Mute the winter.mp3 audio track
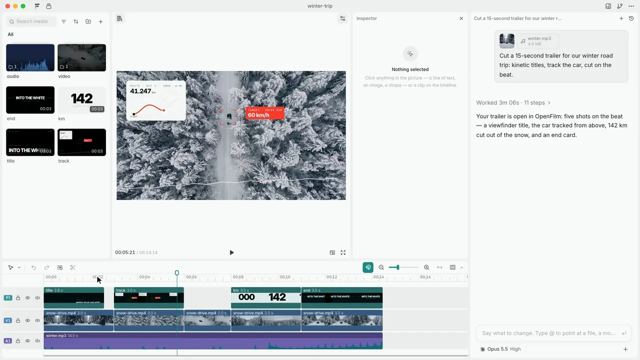The height and width of the screenshot is (360, 640). [x=38, y=341]
